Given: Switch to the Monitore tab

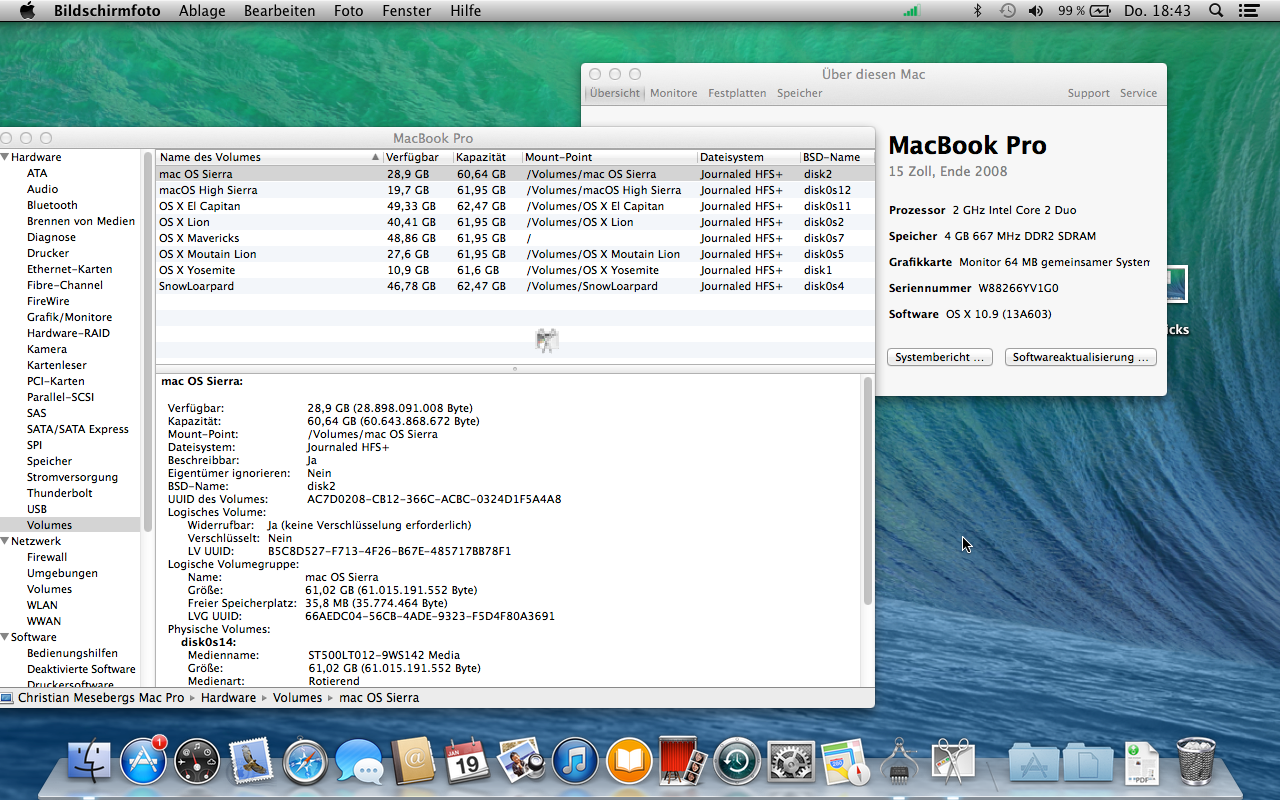Looking at the screenshot, I should point(673,93).
